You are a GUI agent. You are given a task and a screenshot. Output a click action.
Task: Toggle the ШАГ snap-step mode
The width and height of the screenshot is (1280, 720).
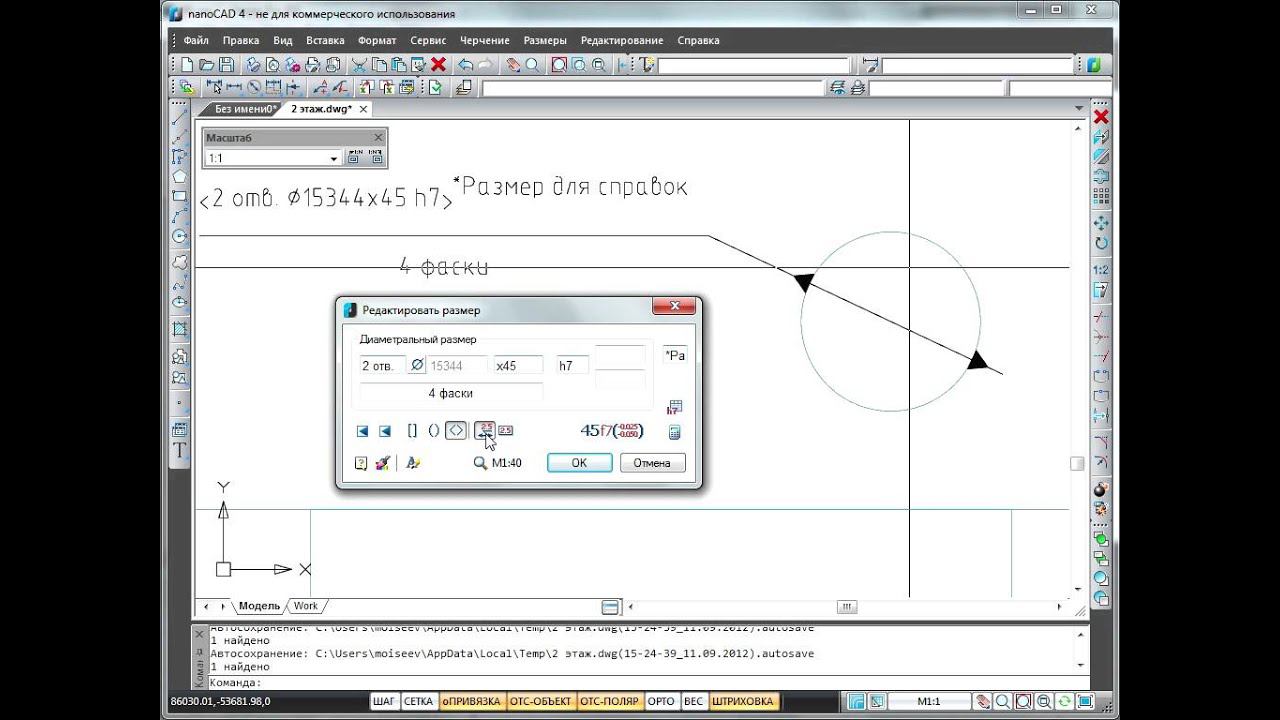[385, 702]
